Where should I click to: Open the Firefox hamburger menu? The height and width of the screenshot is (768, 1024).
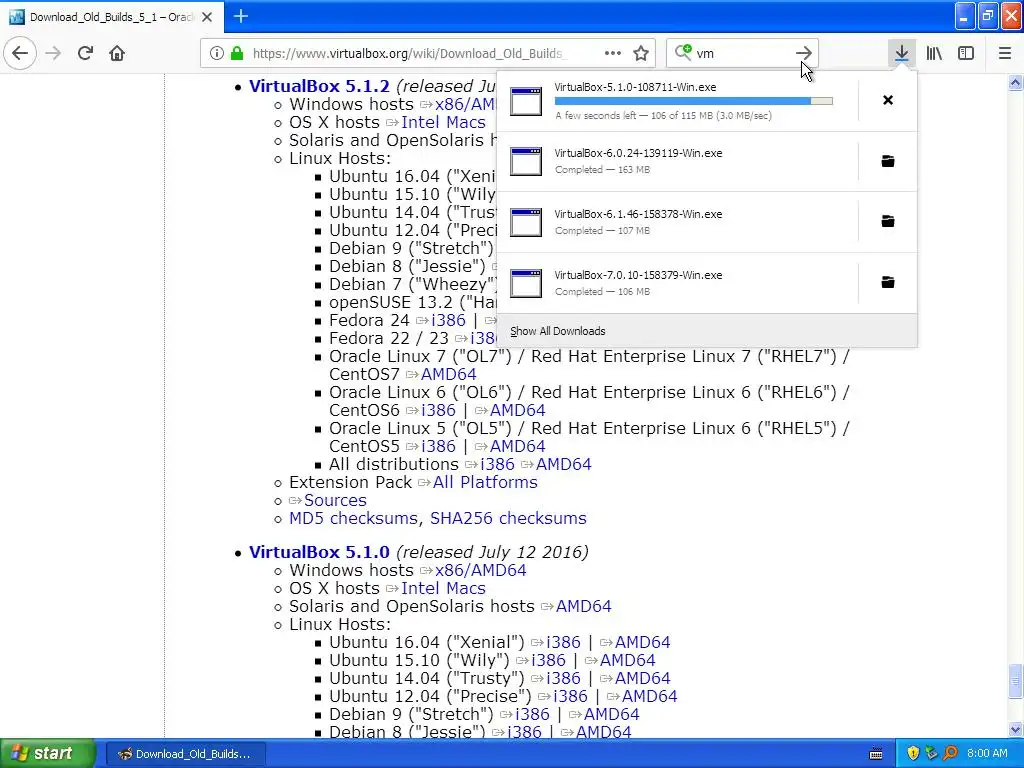pyautogui.click(x=1005, y=53)
